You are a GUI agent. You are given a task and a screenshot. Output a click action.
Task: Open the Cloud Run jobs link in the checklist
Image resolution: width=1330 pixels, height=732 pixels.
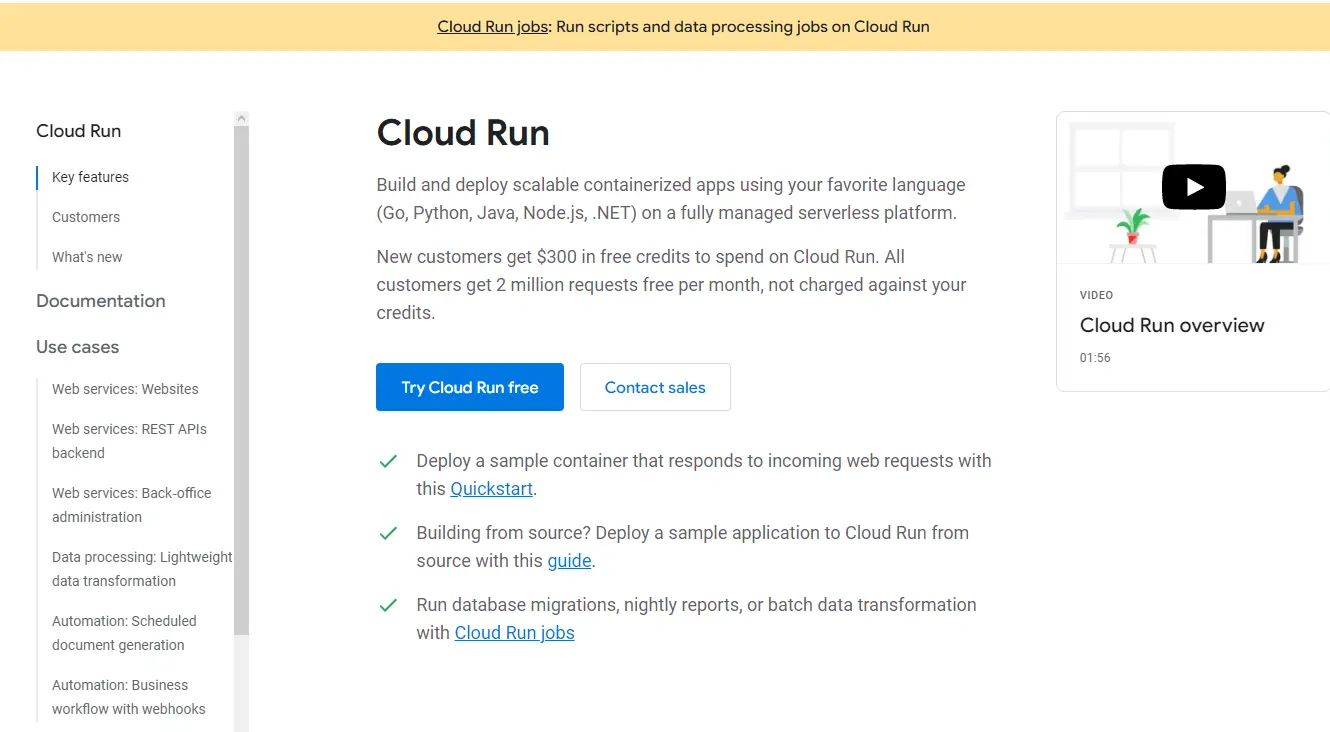point(514,633)
